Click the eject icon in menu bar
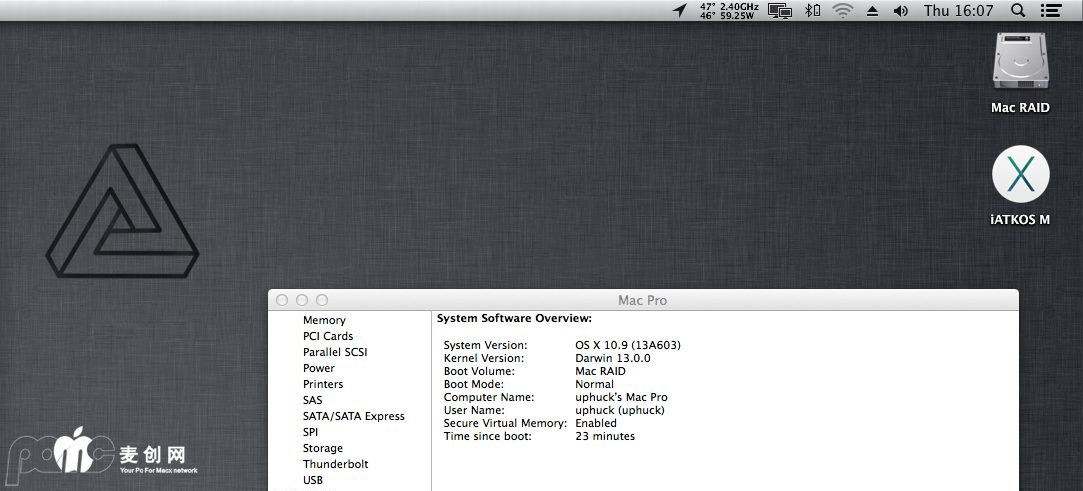Screen dimensions: 1083x491 pos(871,11)
